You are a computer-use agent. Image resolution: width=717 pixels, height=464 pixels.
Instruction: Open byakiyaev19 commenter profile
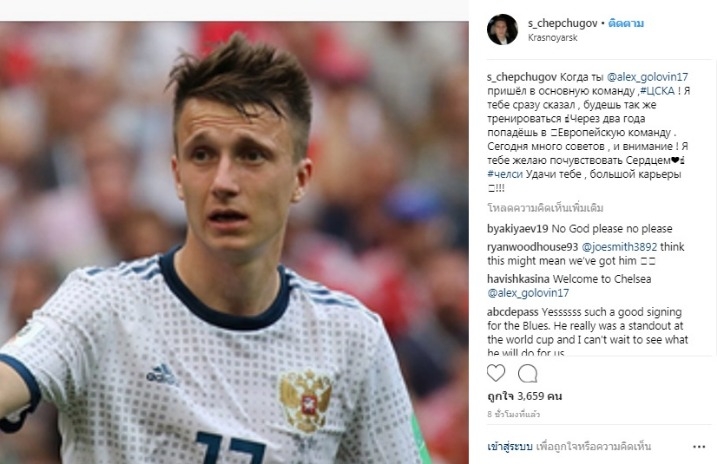(518, 229)
